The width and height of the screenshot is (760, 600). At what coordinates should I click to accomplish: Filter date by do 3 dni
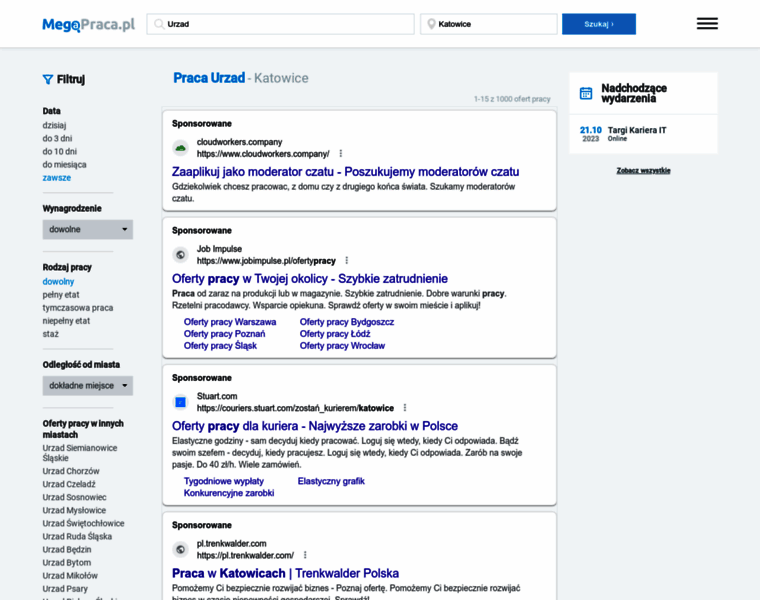pos(57,139)
